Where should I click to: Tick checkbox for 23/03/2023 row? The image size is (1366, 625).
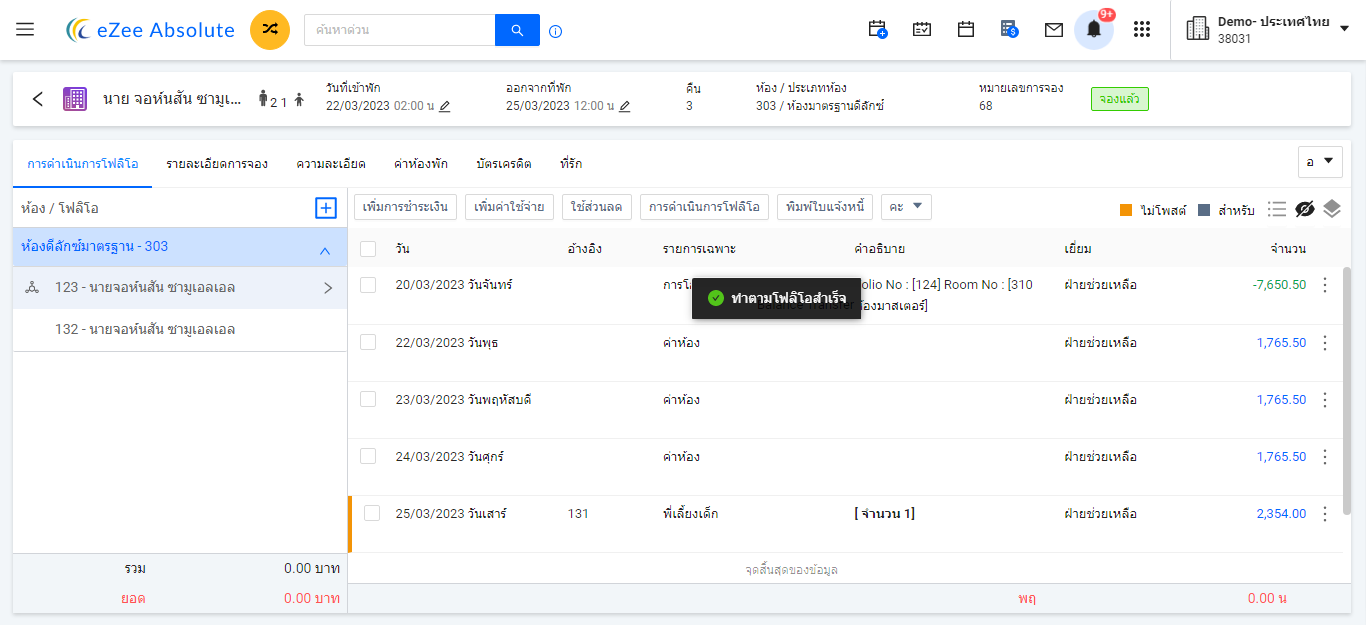[368, 399]
